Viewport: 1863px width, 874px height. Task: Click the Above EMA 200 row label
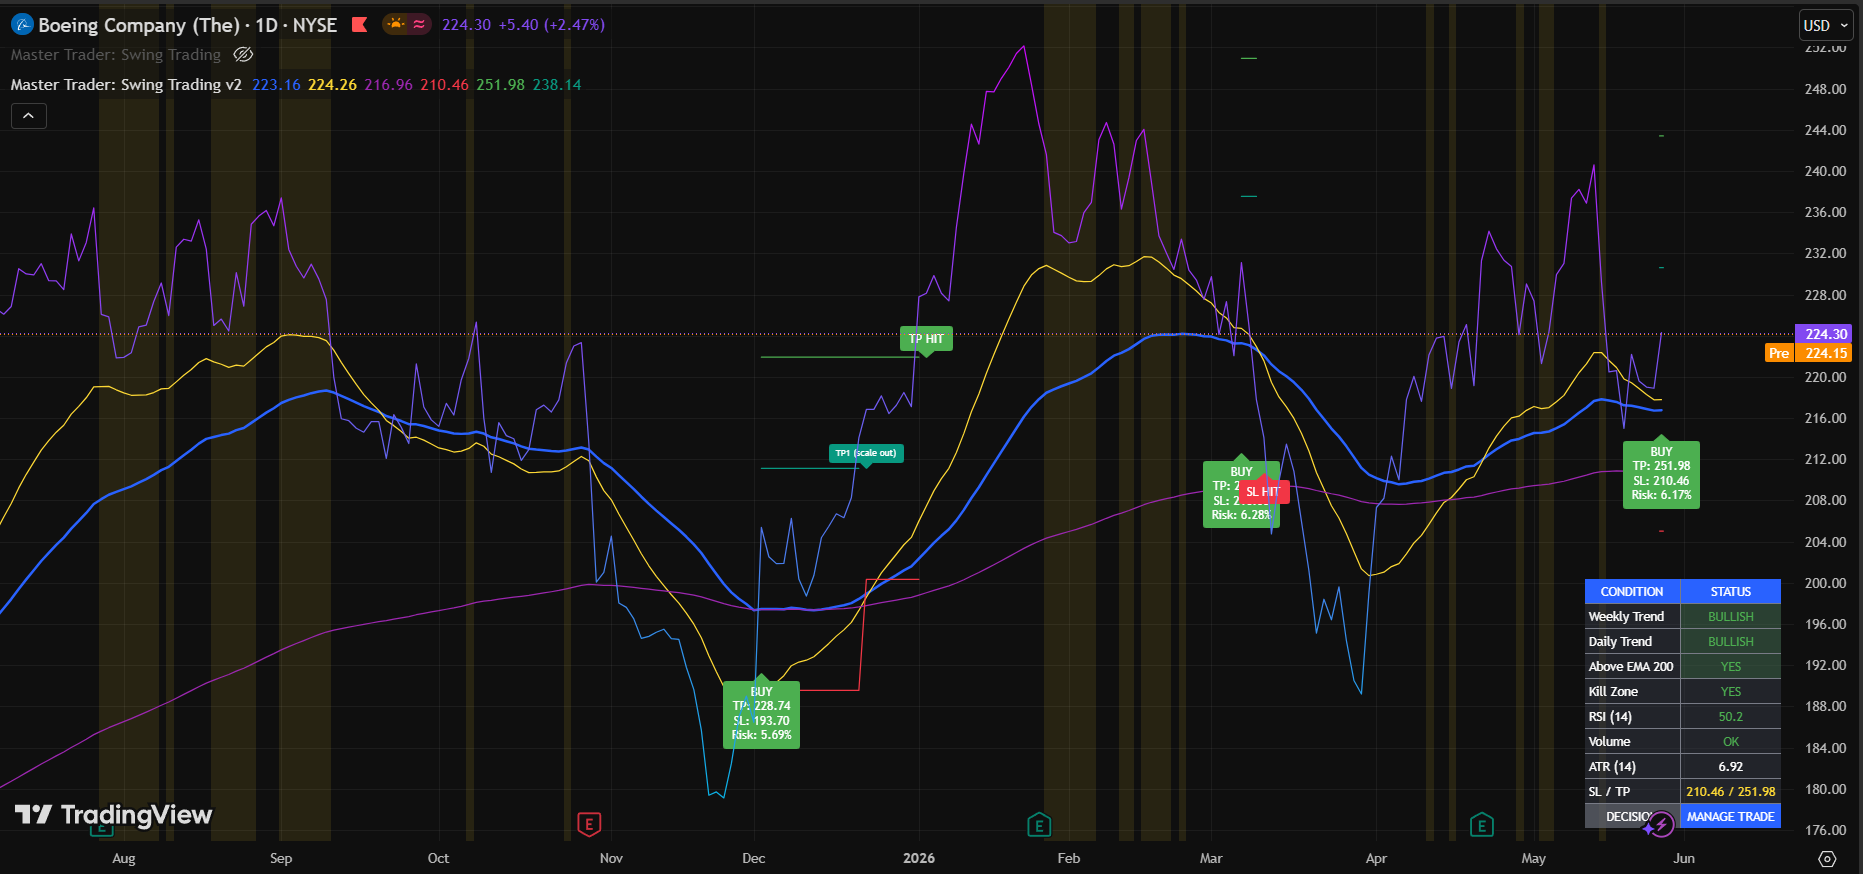(1630, 667)
